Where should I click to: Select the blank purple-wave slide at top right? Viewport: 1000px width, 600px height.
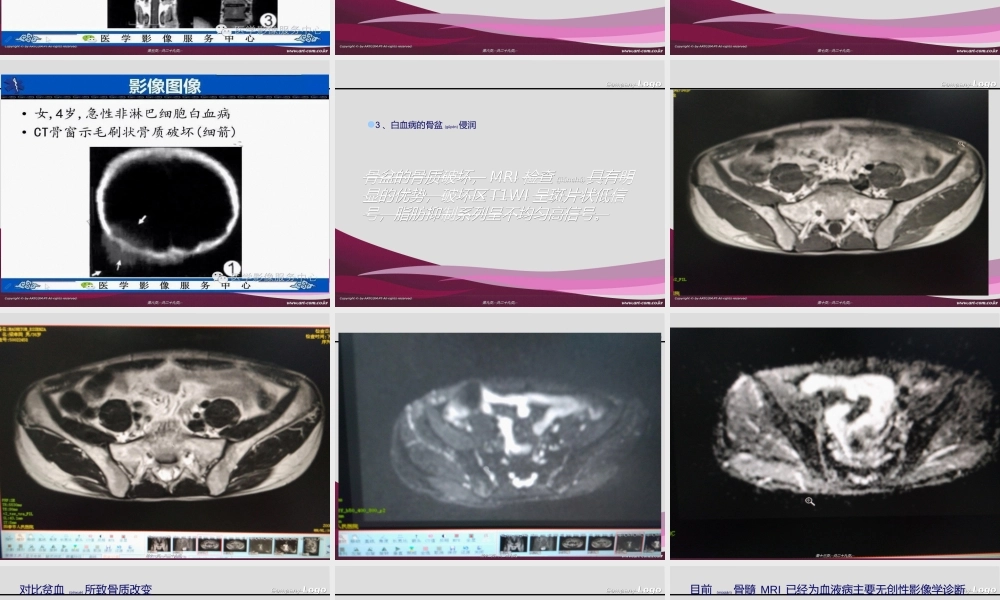coord(834,25)
